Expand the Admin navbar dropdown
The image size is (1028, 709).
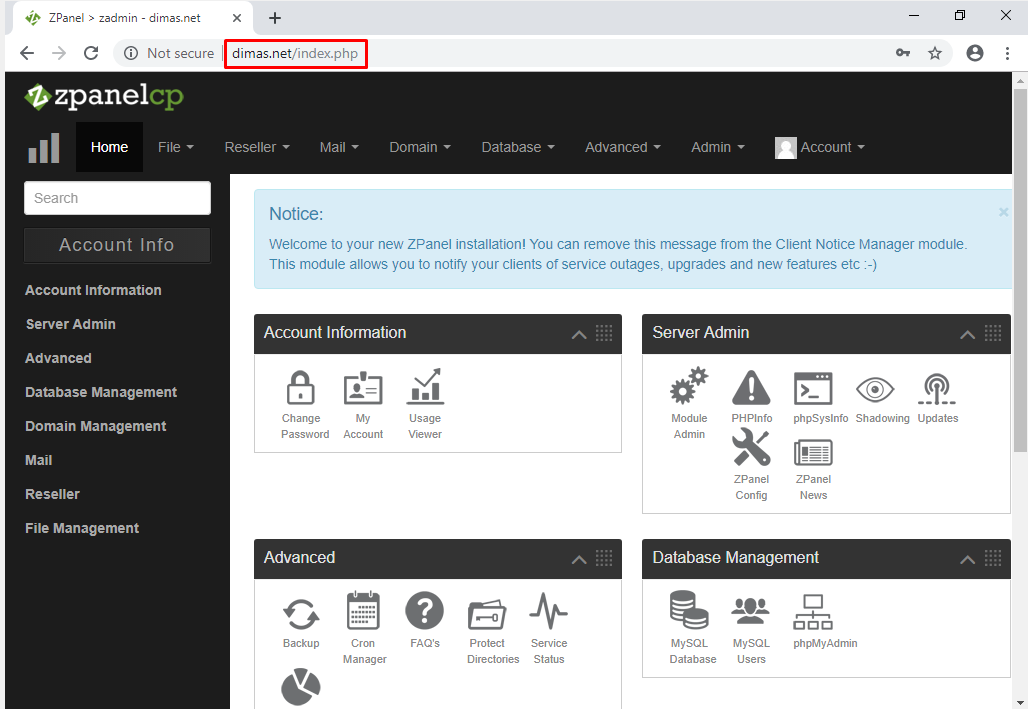(x=718, y=148)
